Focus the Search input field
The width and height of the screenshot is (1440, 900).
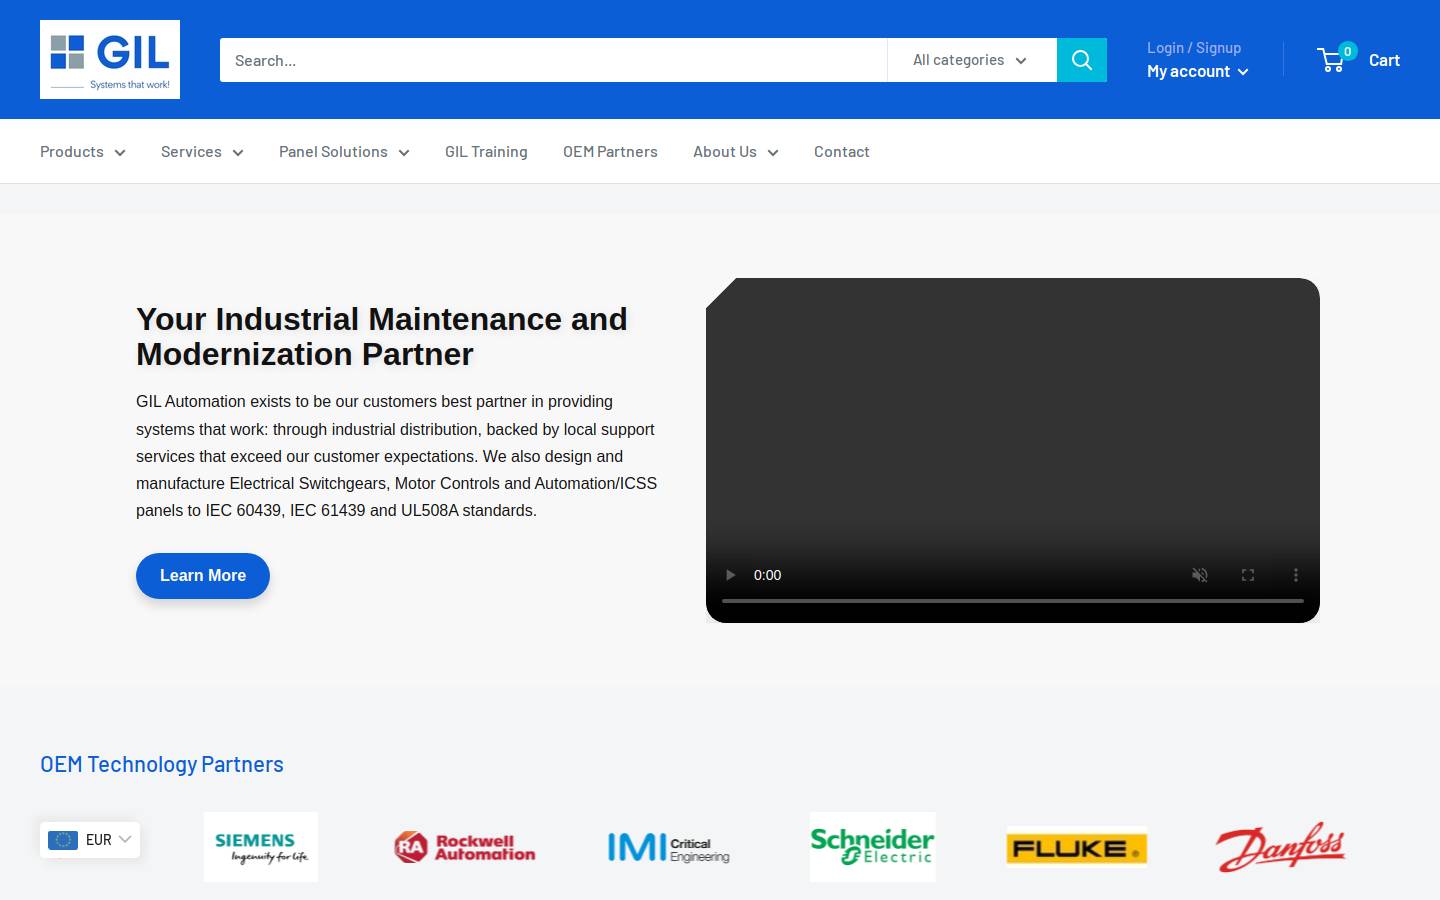553,60
